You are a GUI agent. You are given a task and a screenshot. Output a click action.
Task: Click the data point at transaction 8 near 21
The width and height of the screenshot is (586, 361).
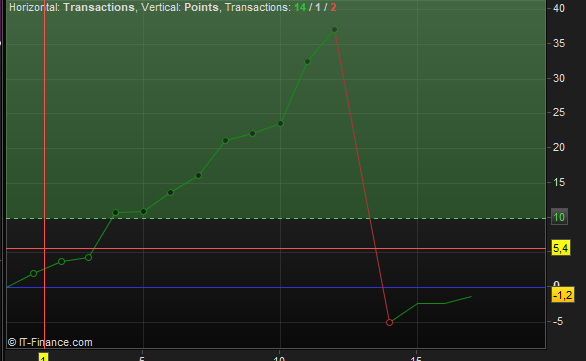point(225,141)
